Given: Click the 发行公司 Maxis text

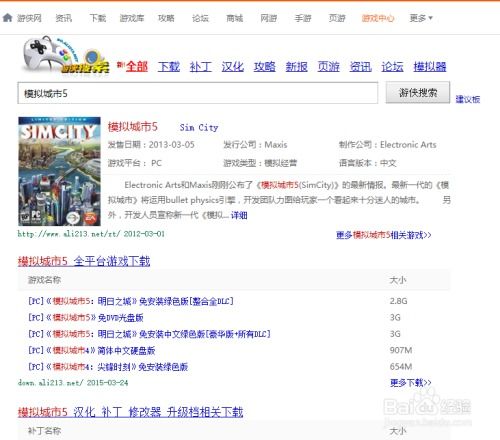Looking at the screenshot, I should click(255, 145).
